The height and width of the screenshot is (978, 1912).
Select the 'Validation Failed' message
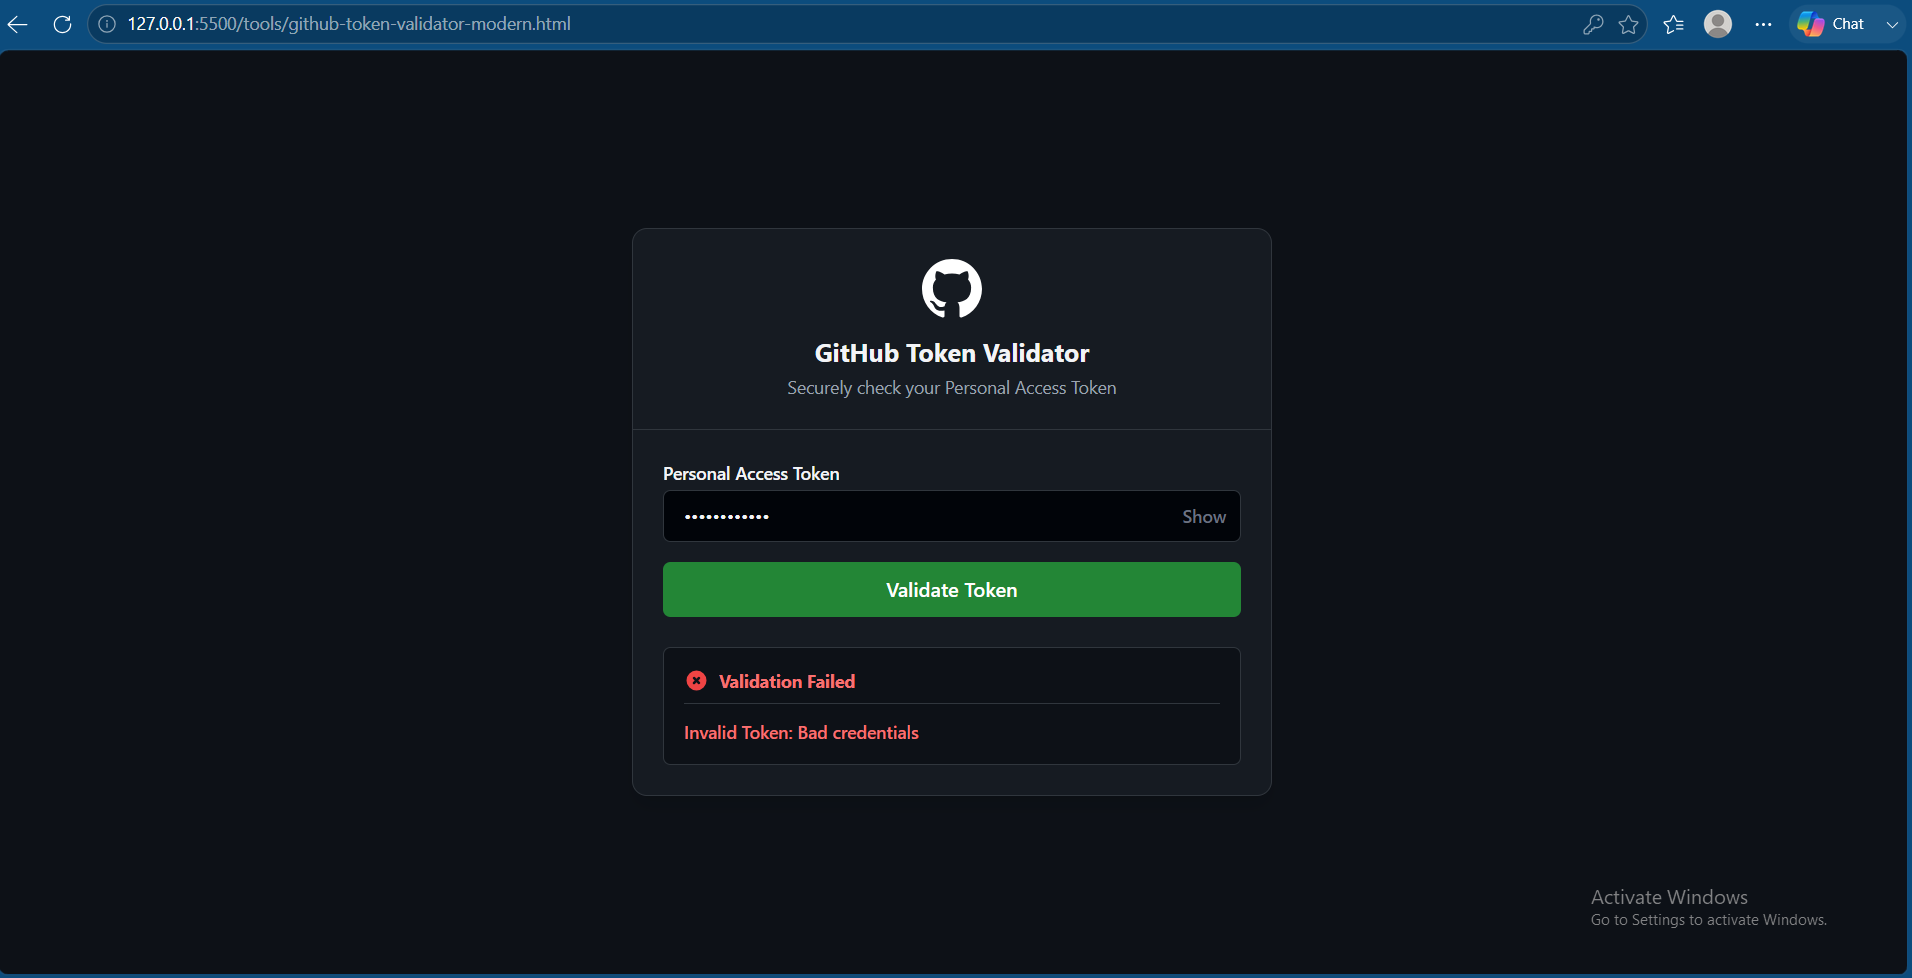point(787,681)
